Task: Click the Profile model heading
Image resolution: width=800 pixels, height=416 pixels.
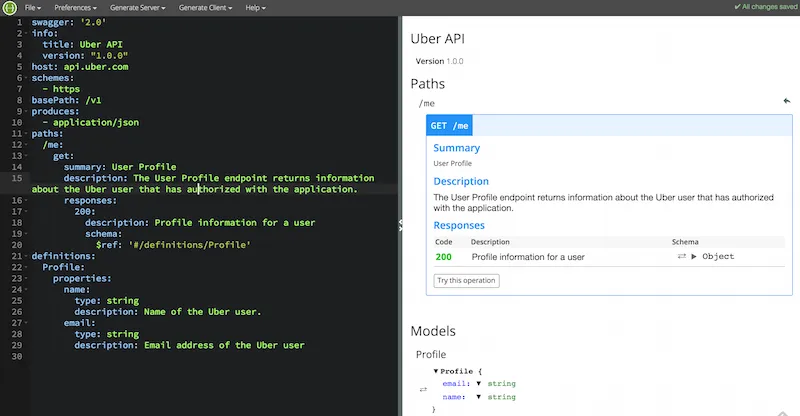Action: pos(431,354)
